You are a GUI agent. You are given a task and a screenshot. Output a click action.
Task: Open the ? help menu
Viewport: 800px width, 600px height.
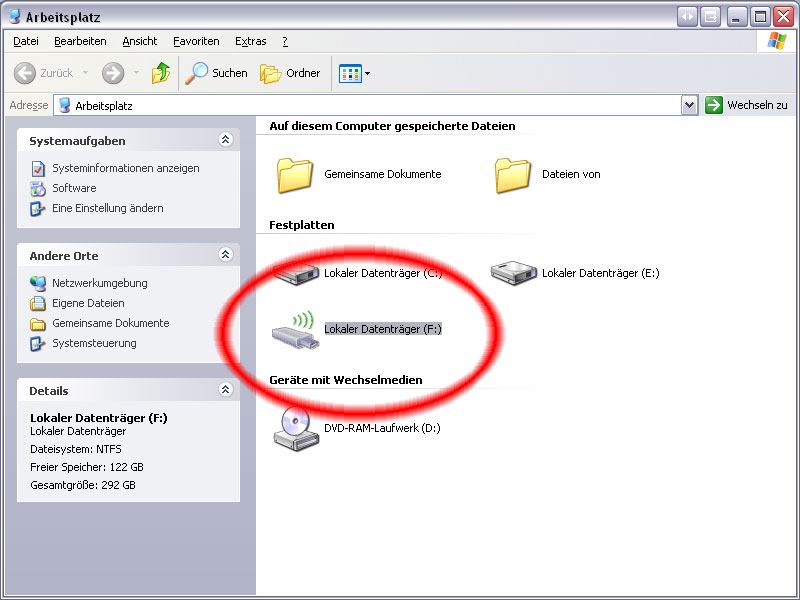(x=285, y=41)
